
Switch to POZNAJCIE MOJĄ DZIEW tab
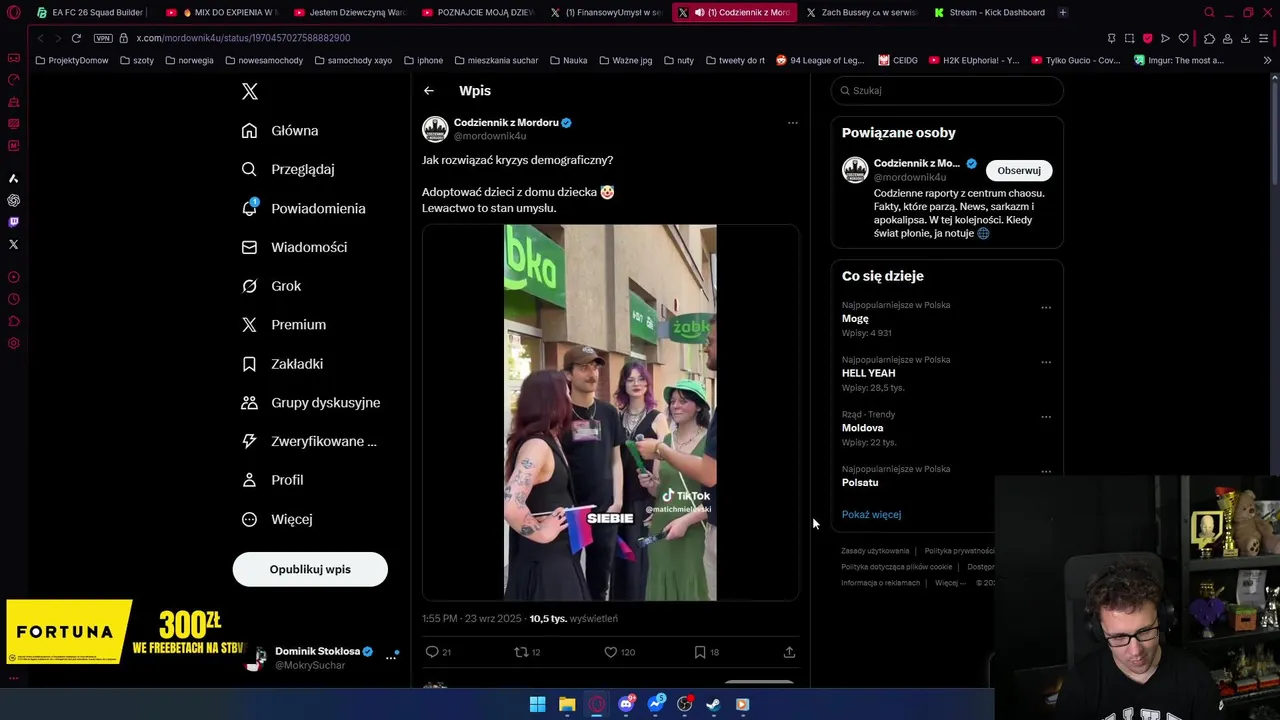coord(478,13)
